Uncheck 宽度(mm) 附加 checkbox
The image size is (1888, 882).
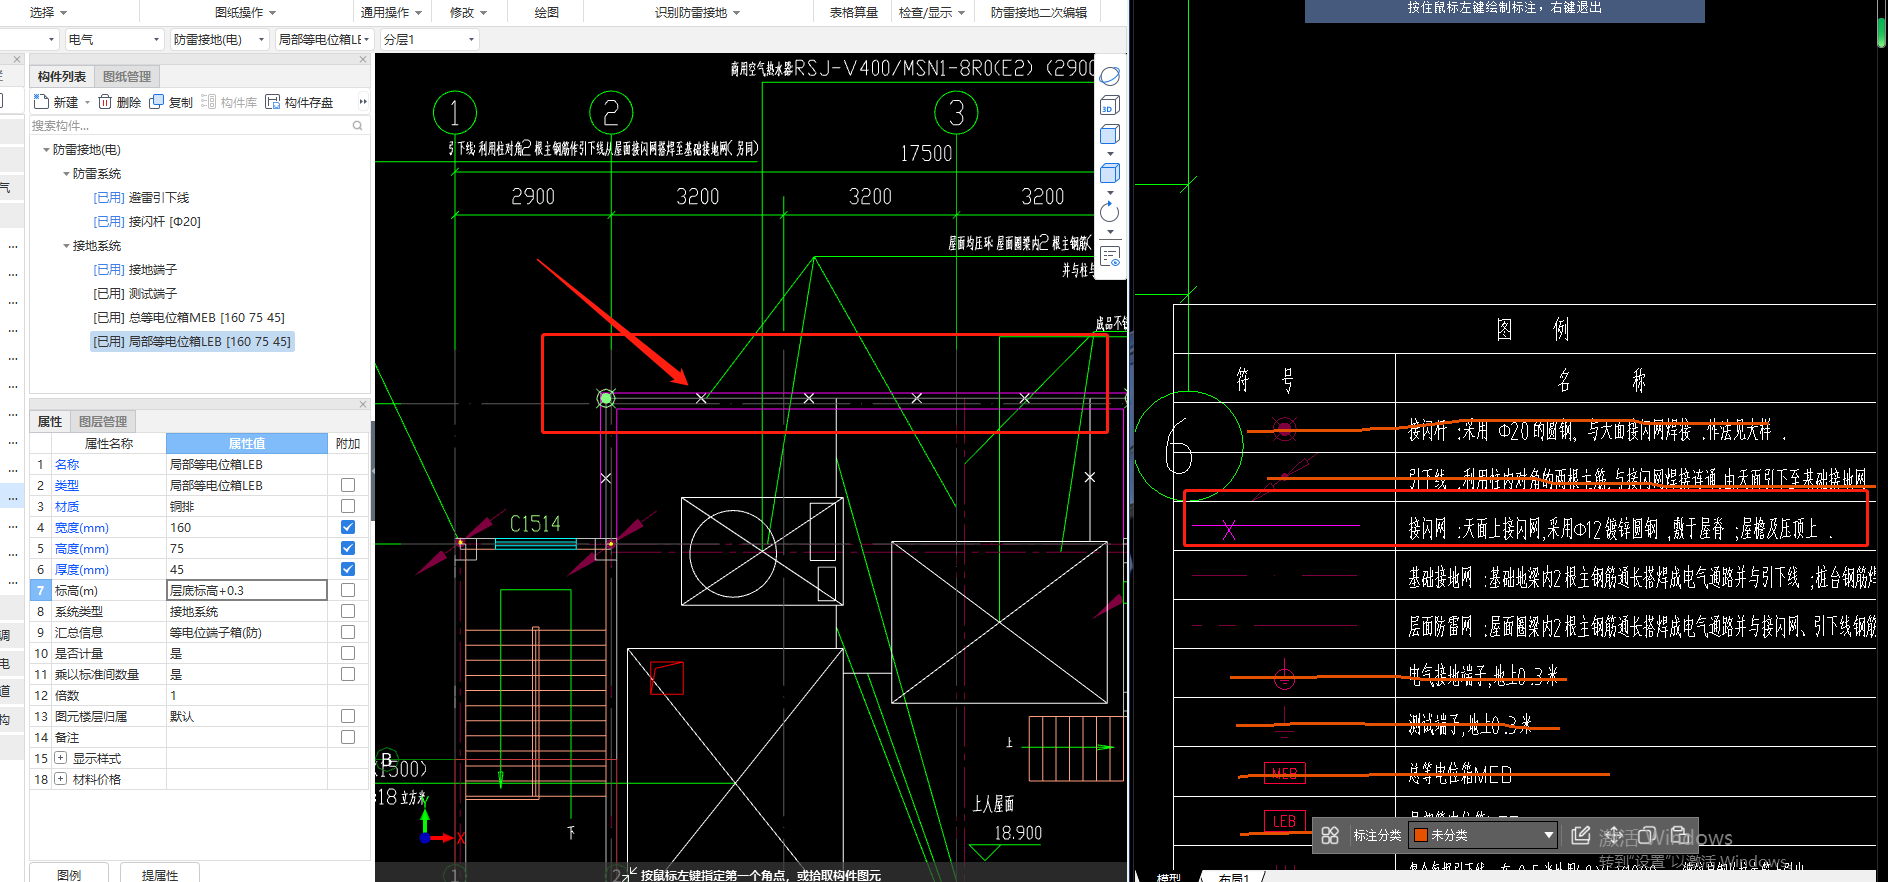pos(348,527)
